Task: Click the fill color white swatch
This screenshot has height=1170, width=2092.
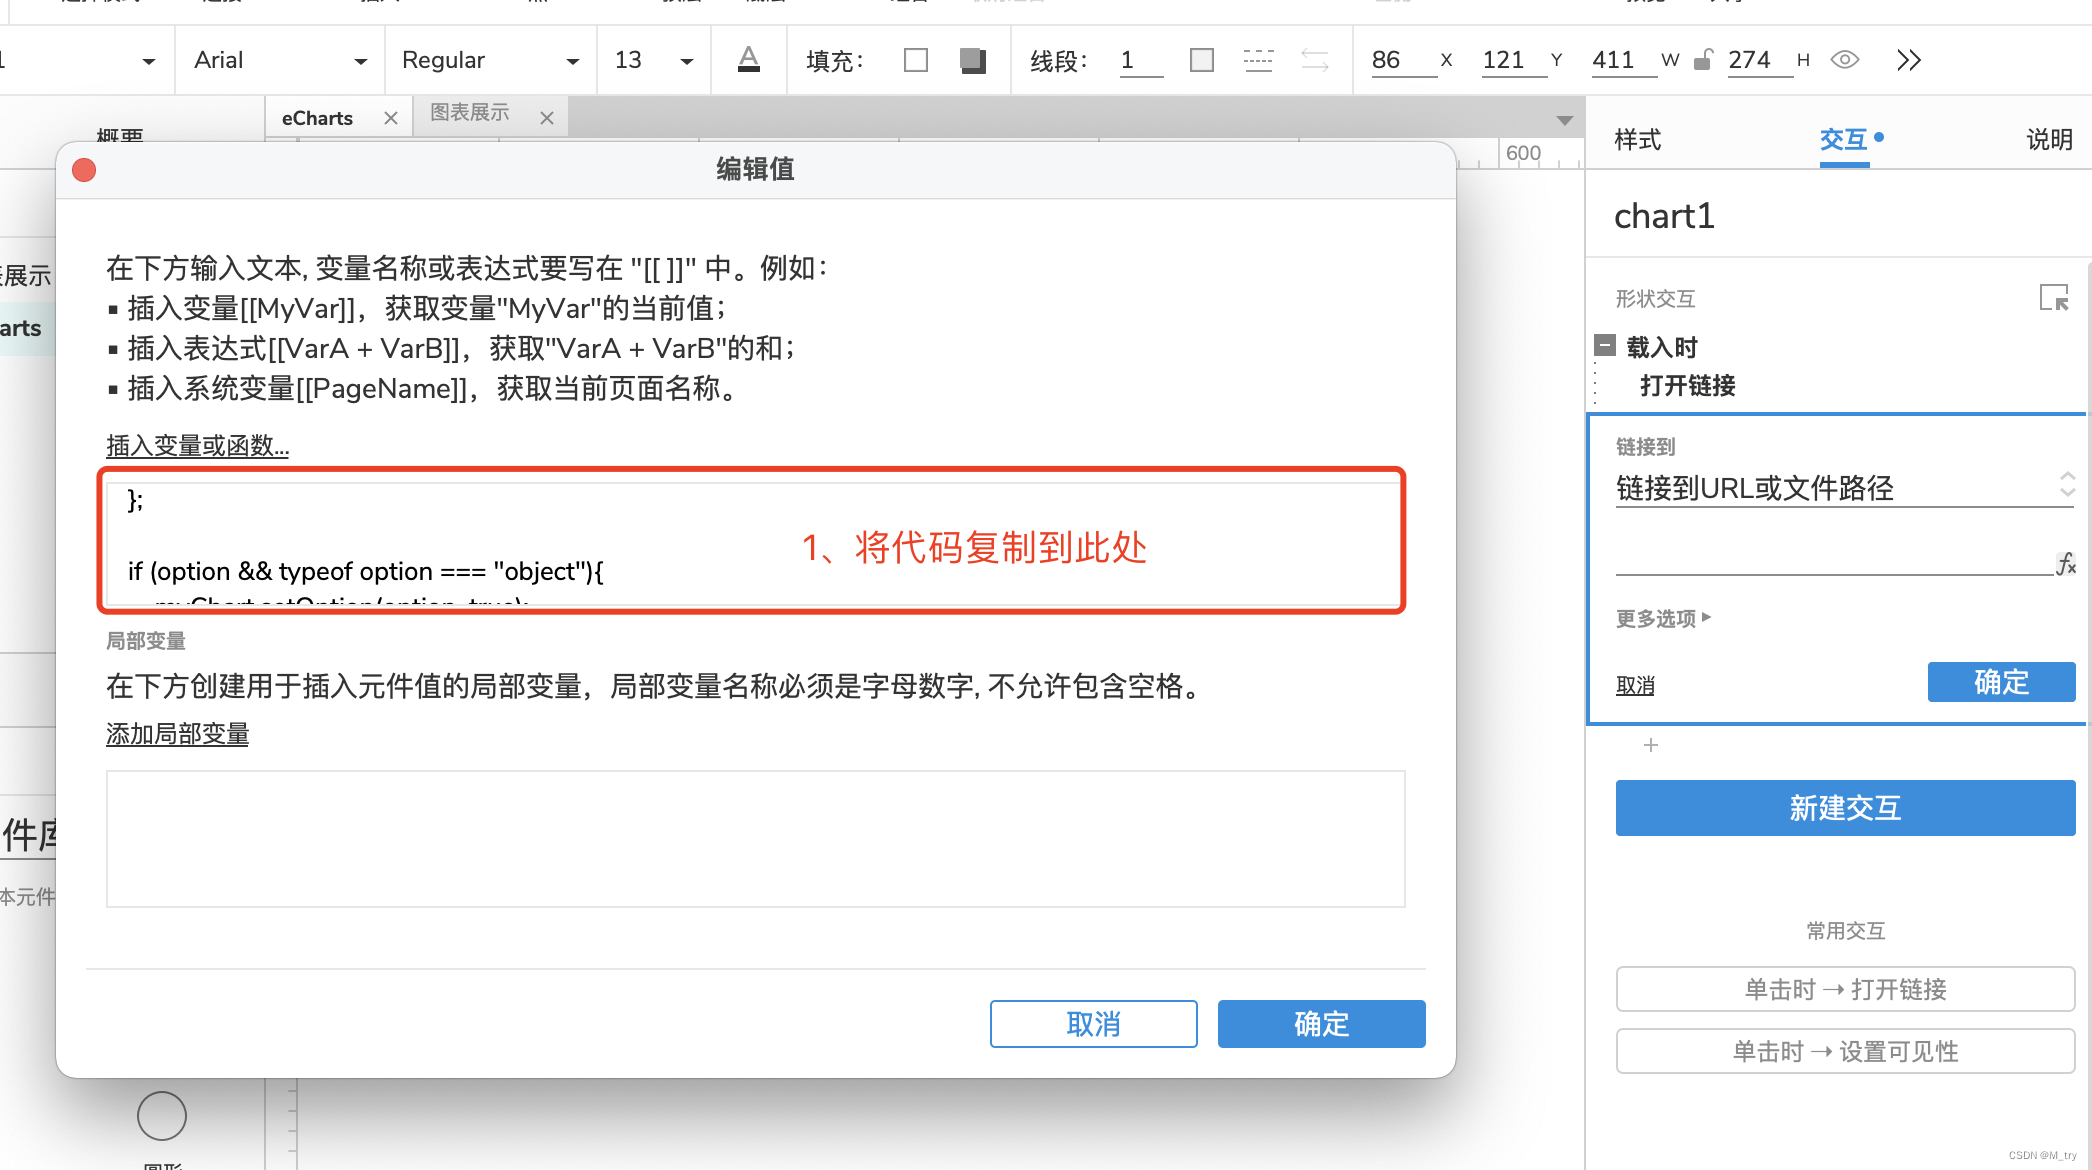Action: [915, 60]
